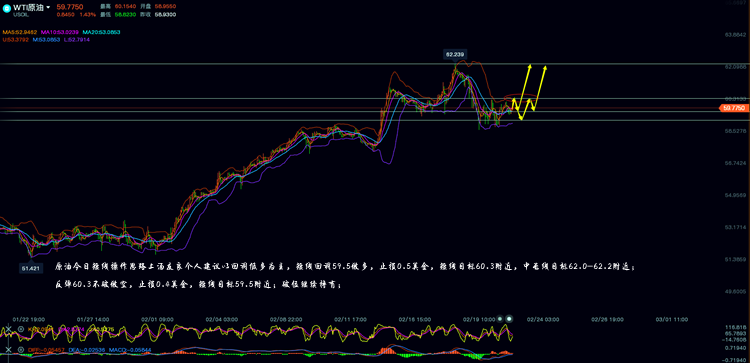Click the MACD value in the MACD legend

click(x=130, y=350)
